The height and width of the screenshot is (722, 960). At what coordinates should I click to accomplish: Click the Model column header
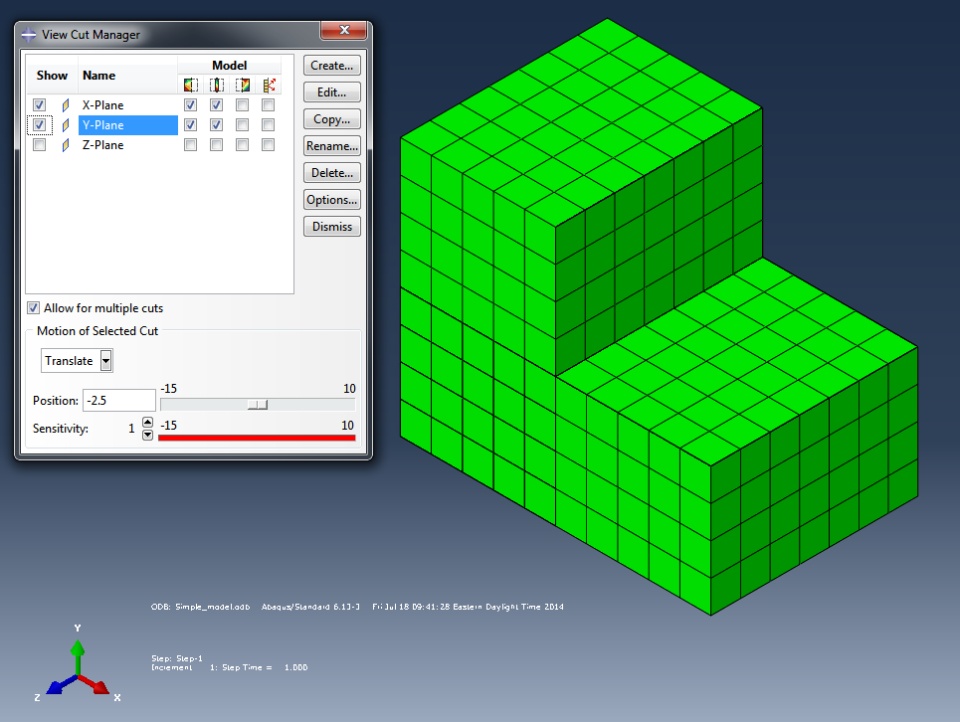click(230, 66)
